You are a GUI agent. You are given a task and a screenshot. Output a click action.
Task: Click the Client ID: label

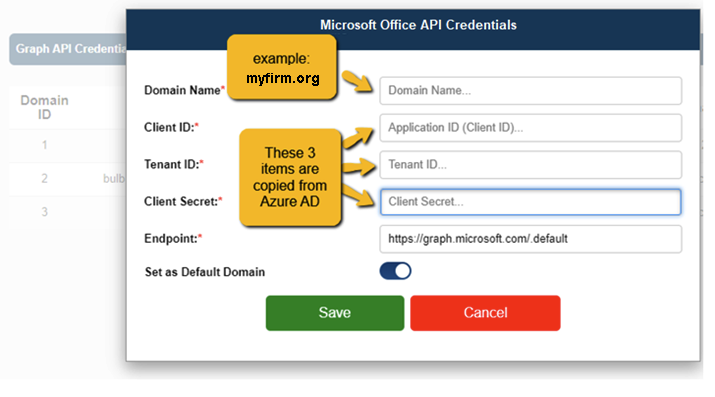point(171,127)
